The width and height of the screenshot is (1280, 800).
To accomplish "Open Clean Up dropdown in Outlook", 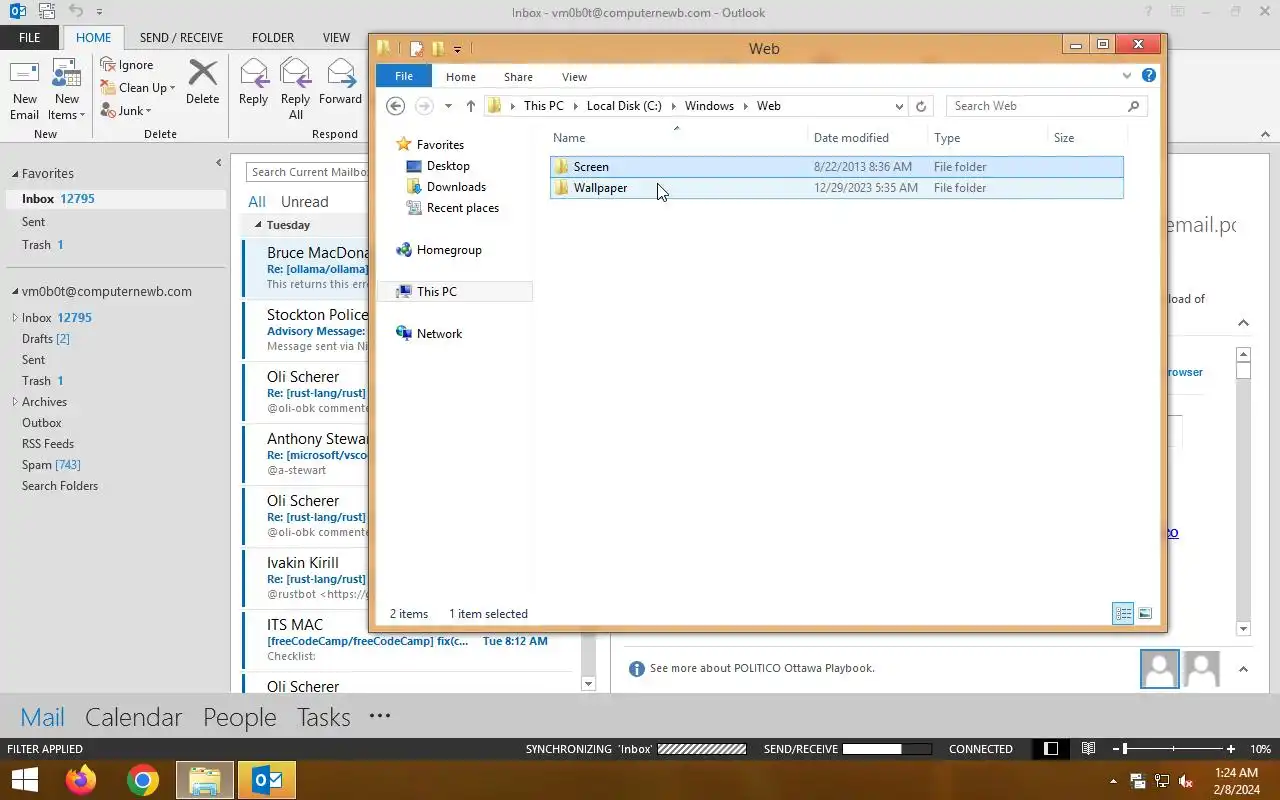I will (x=138, y=88).
